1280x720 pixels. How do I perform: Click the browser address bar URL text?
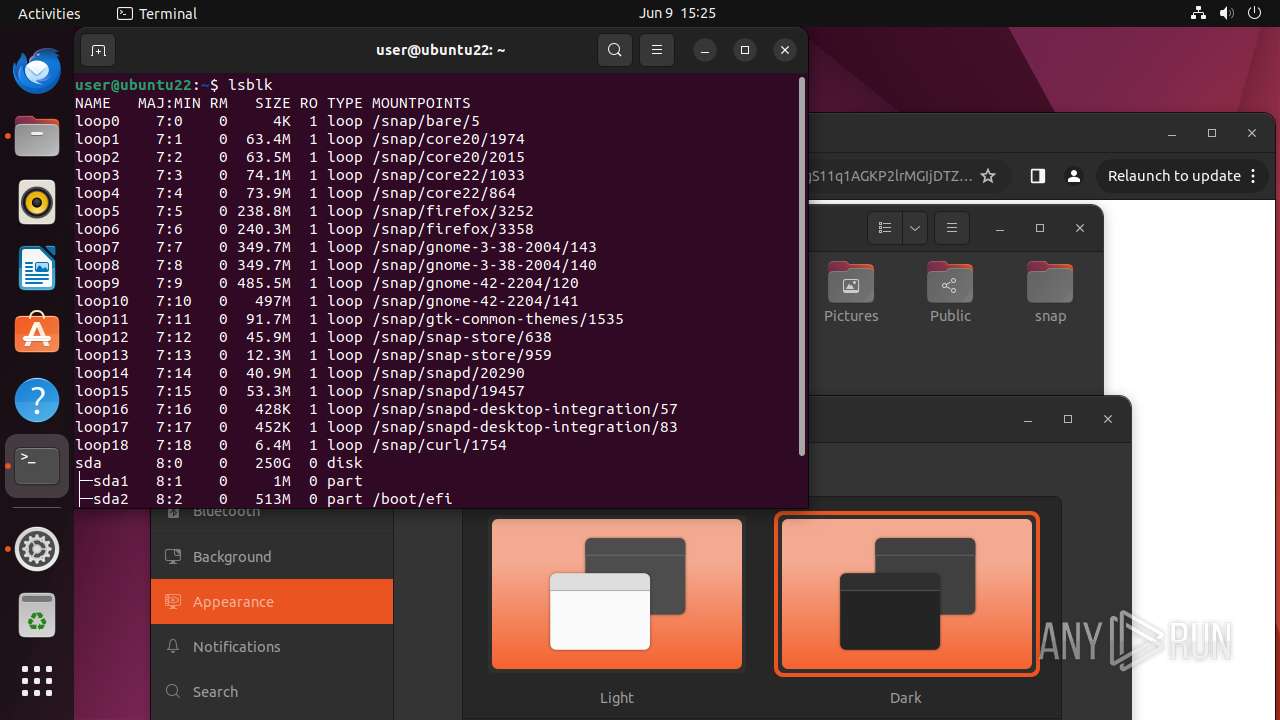(x=890, y=176)
